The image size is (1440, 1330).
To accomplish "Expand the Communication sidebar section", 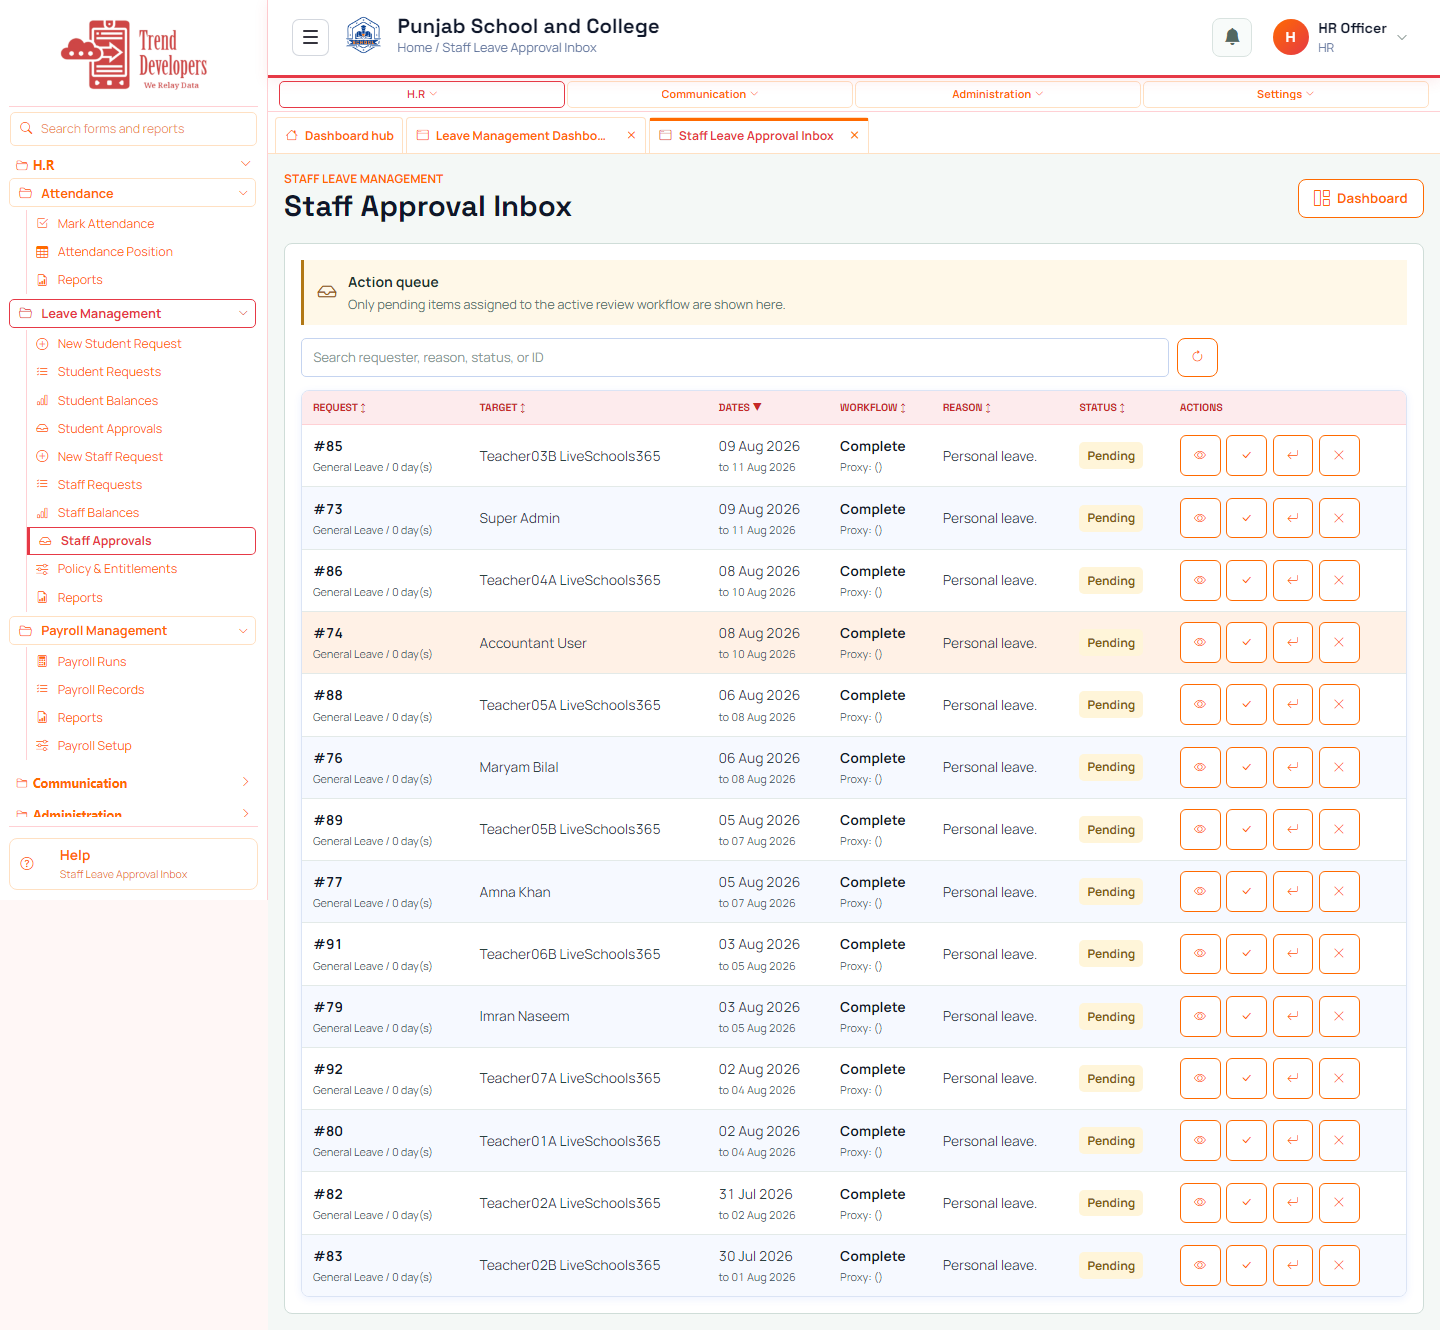I will click(133, 783).
